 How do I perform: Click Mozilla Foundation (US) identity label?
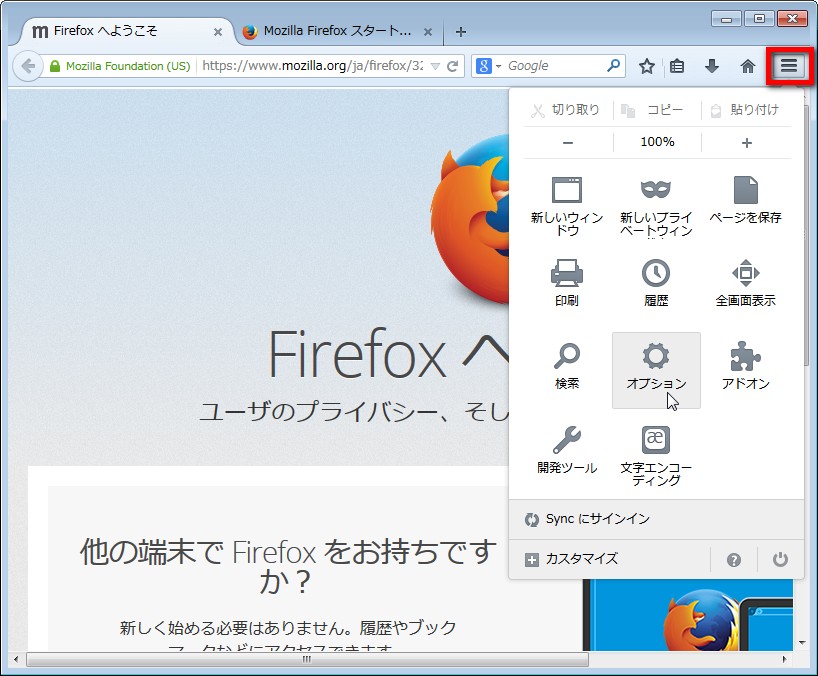[x=128, y=66]
